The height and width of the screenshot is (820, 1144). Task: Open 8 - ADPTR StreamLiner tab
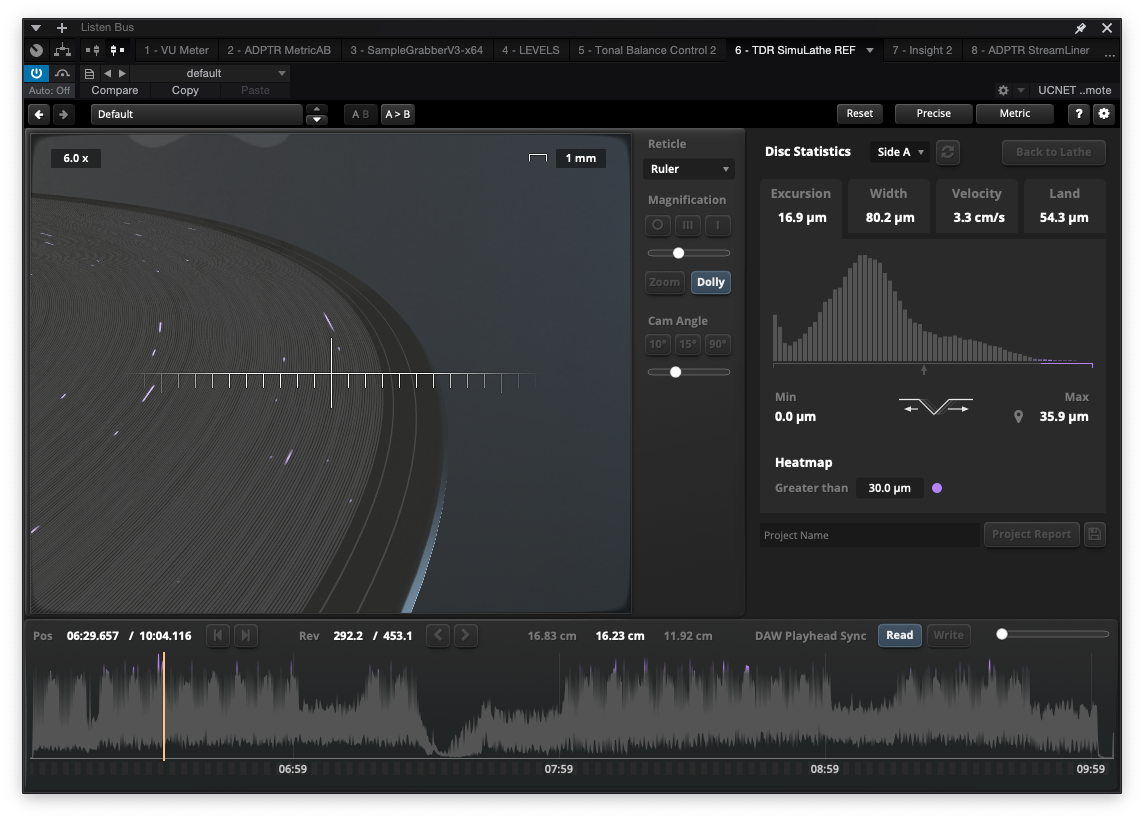click(1030, 50)
